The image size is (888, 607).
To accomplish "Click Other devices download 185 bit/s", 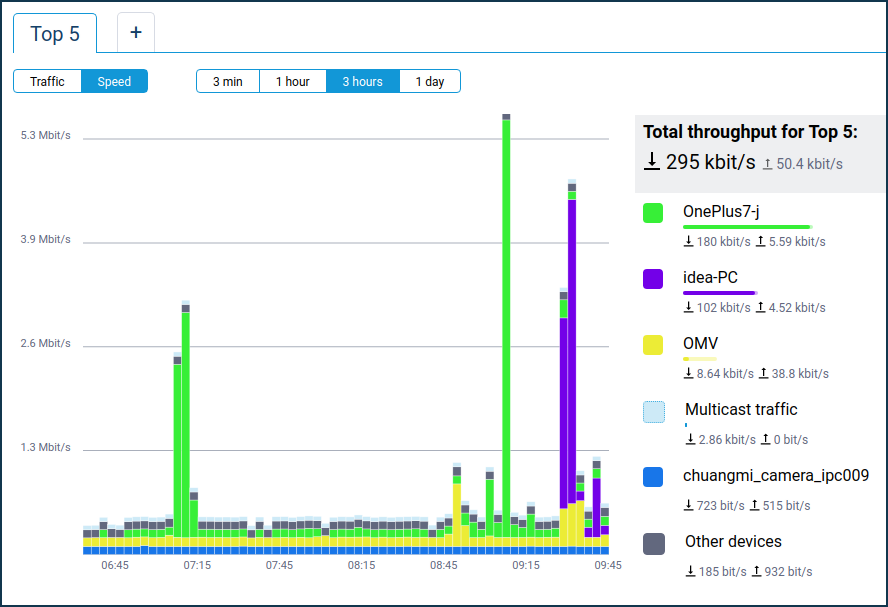I will tap(723, 572).
